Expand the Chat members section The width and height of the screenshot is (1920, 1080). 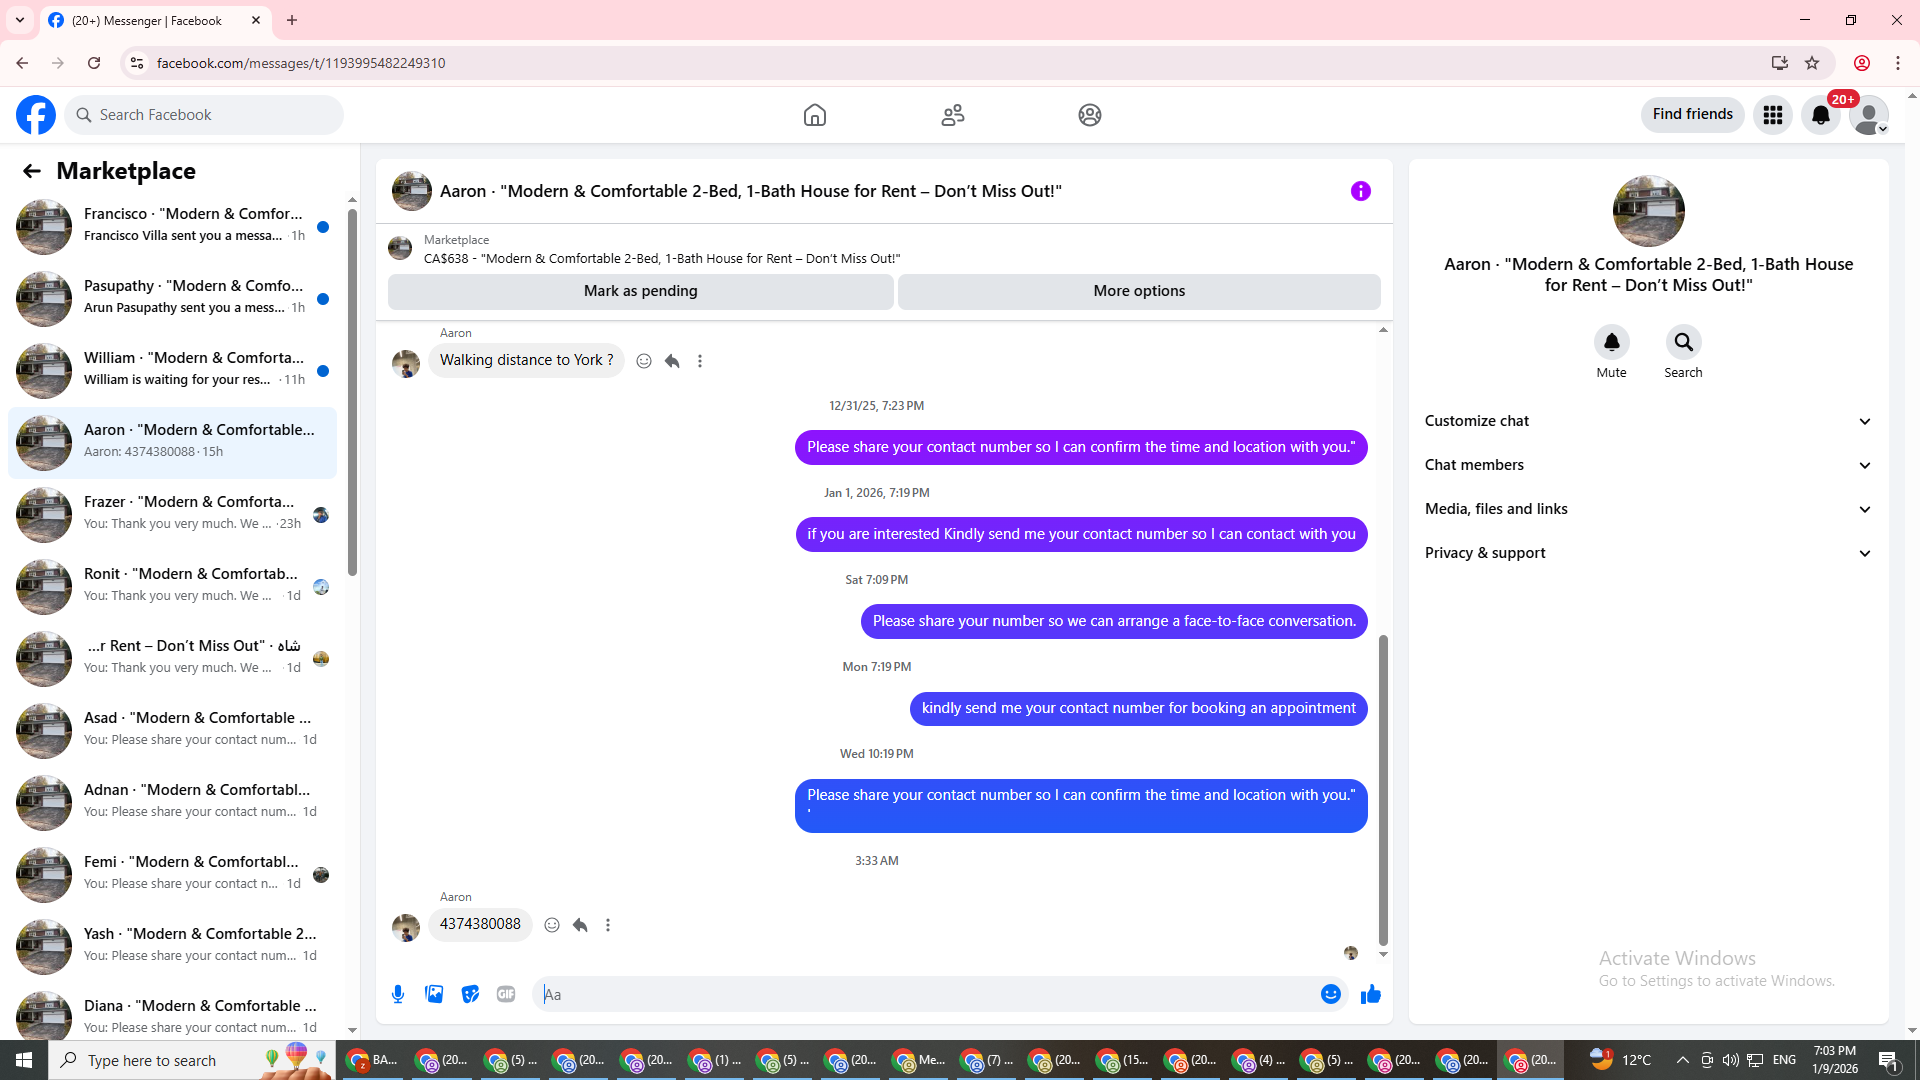click(1647, 465)
